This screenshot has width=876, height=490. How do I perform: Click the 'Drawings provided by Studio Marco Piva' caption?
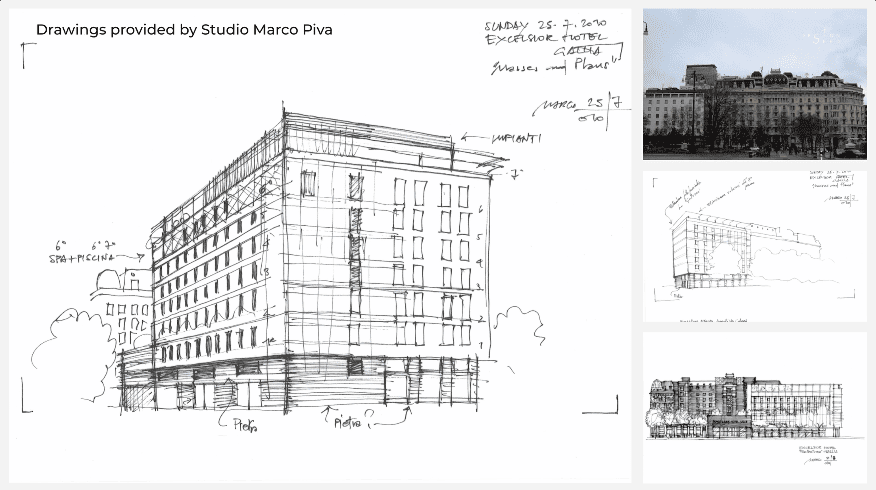tap(184, 30)
